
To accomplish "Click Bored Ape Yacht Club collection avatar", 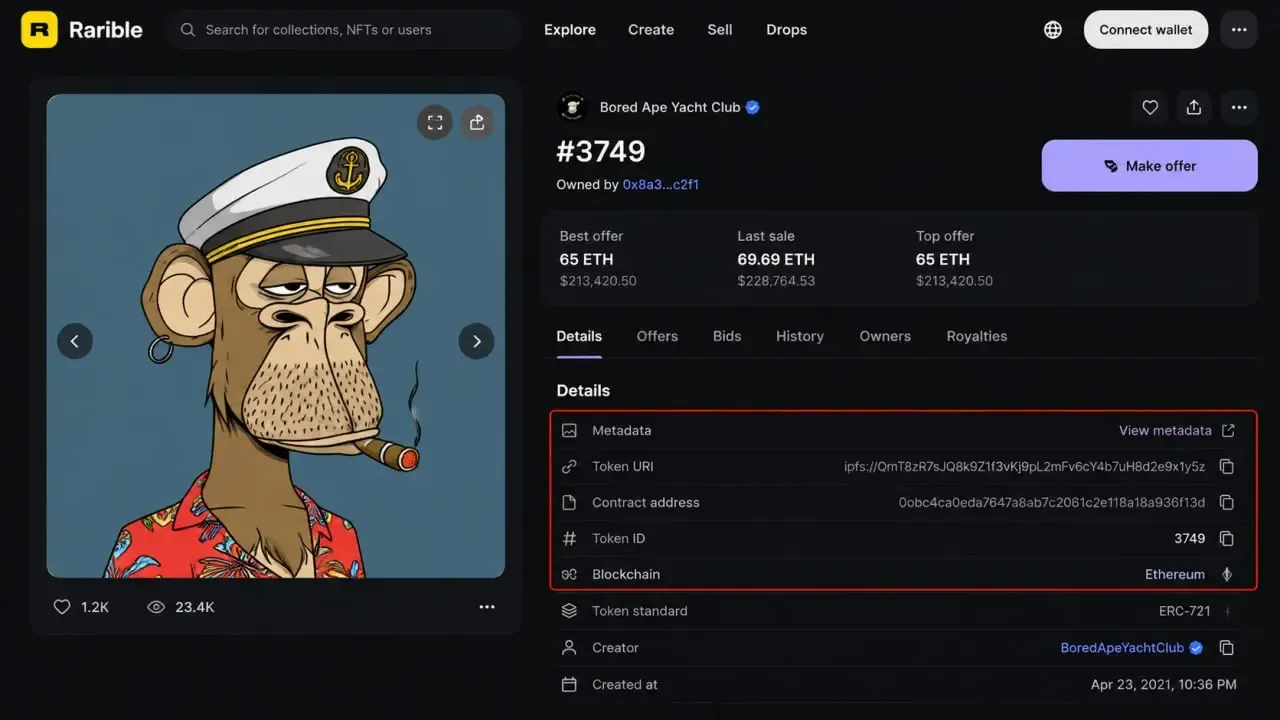I will click(573, 107).
